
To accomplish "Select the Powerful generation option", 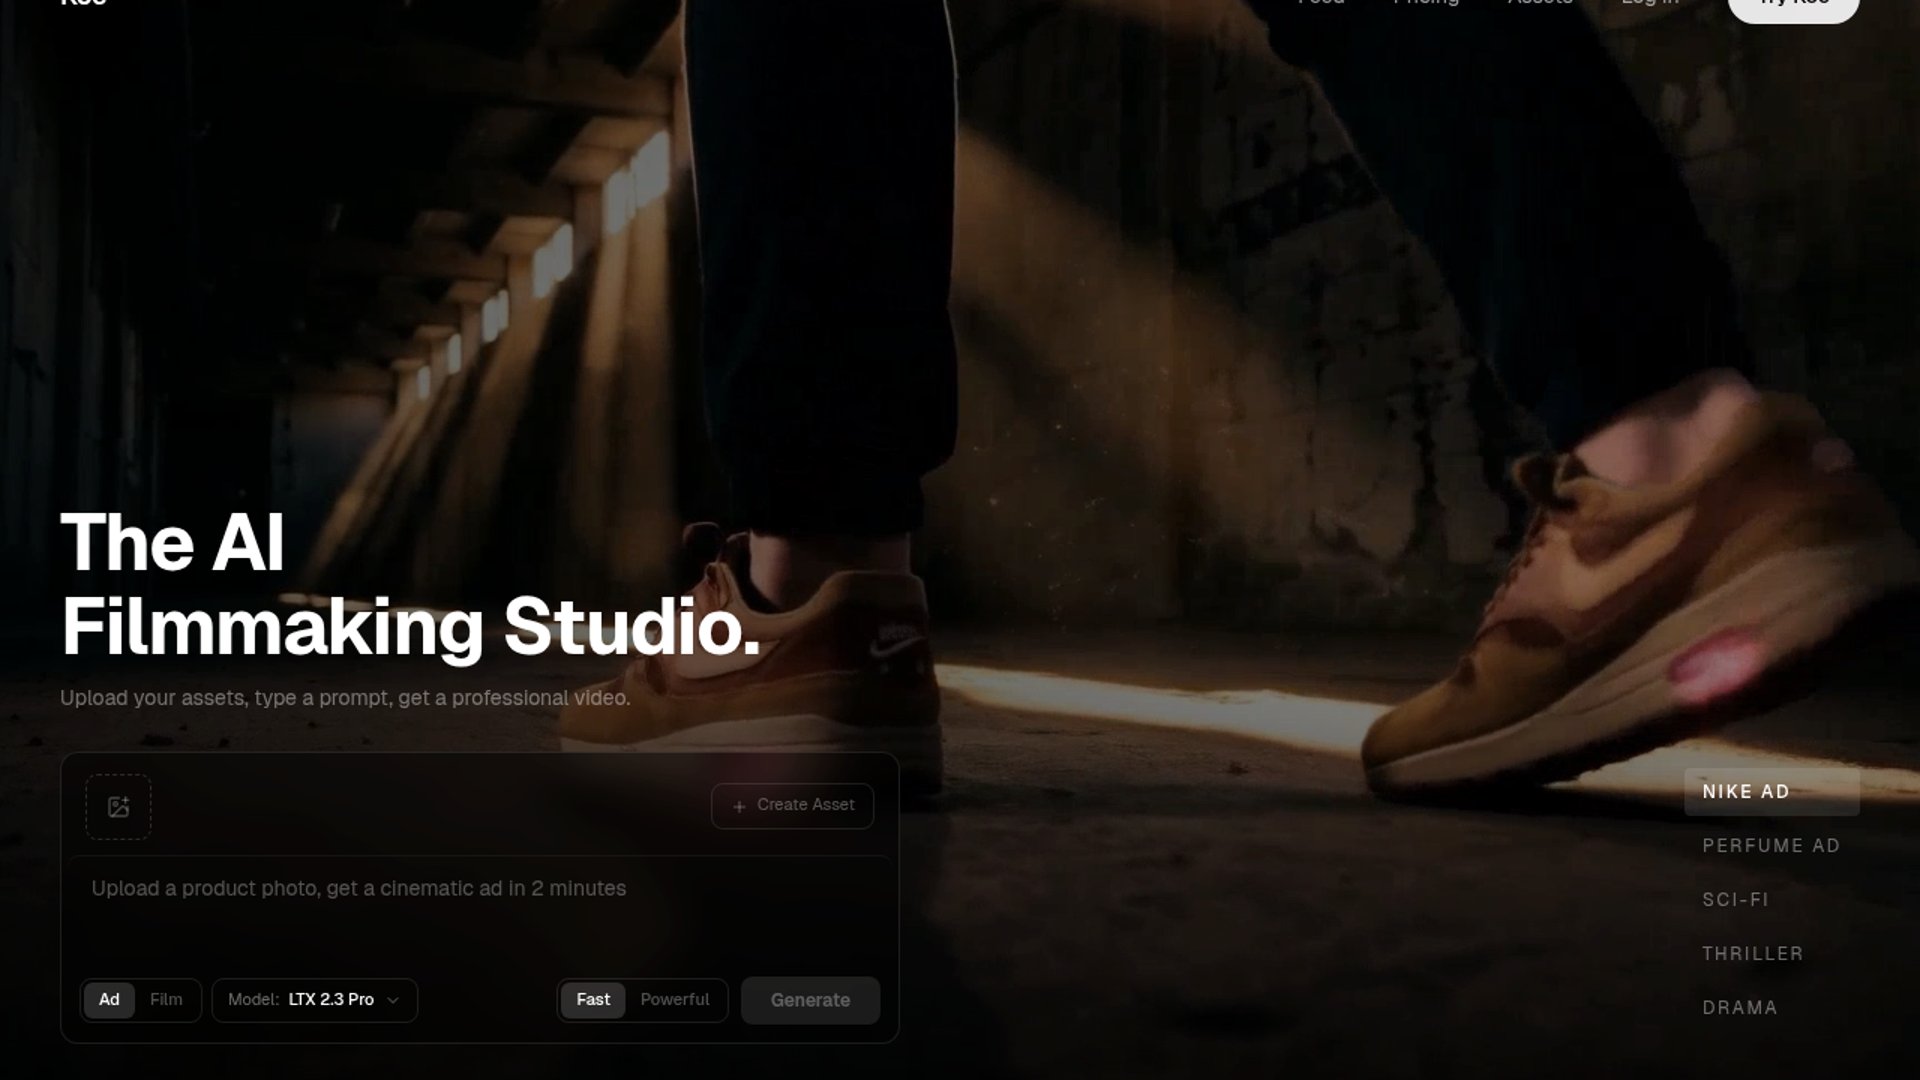I will coord(675,1000).
